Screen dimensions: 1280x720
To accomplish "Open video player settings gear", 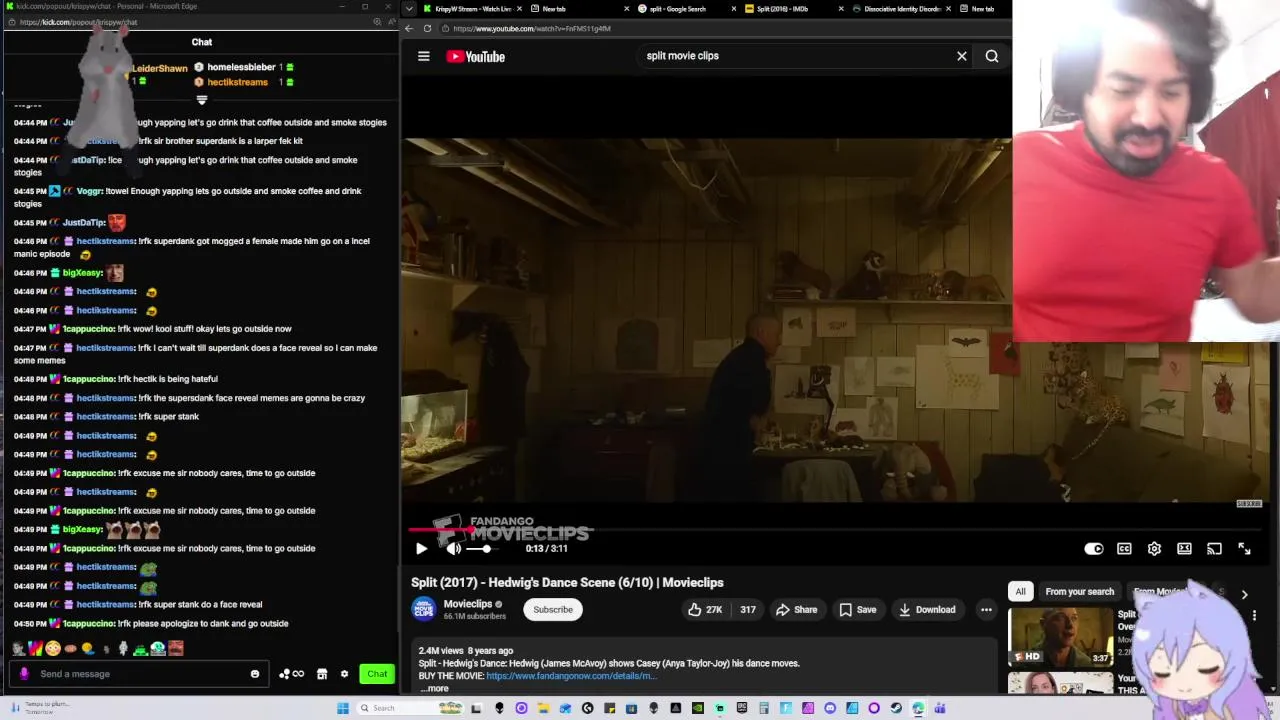I will click(x=1154, y=548).
